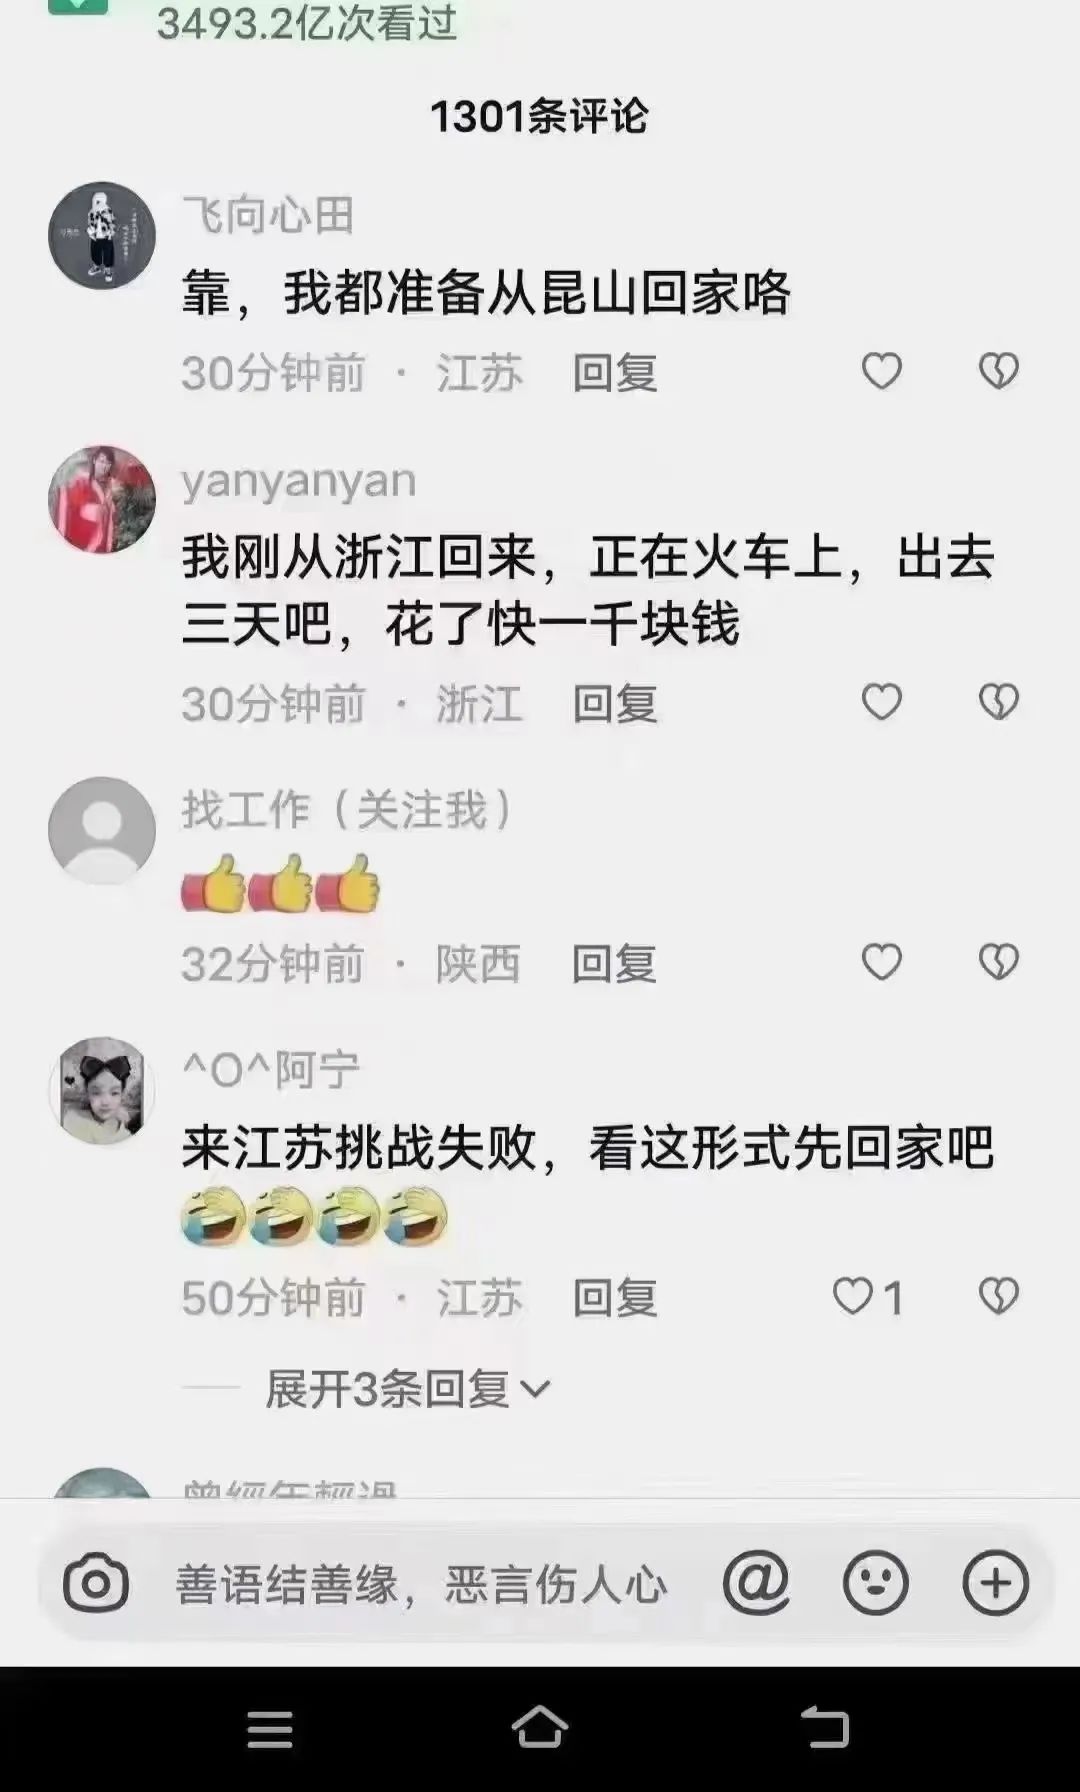Open 找工作（关注我）user profile name

pyautogui.click(x=347, y=809)
